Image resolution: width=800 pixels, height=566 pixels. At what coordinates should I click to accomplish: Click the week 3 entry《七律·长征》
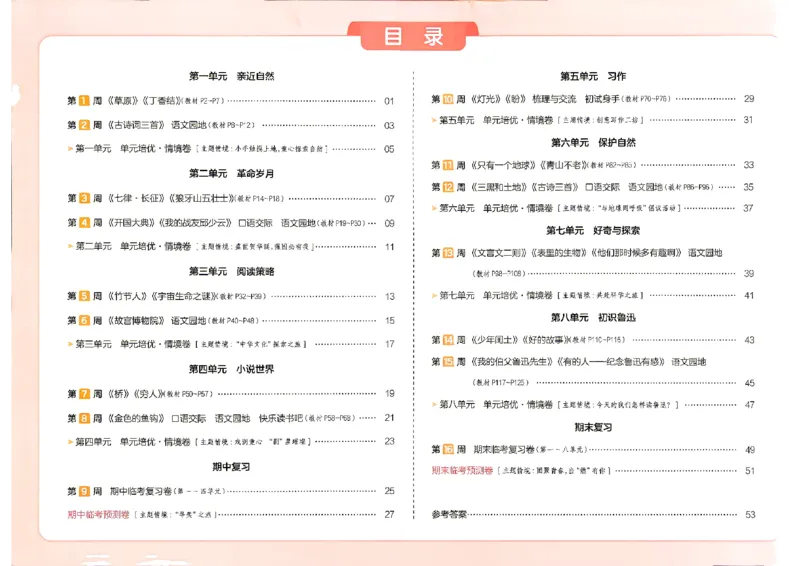231,199
